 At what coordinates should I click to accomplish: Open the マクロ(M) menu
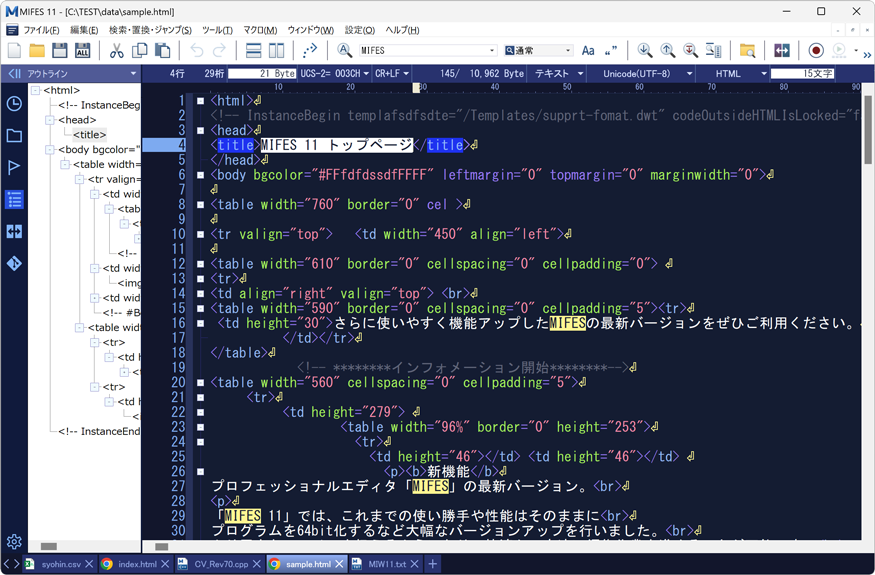[x=260, y=30]
